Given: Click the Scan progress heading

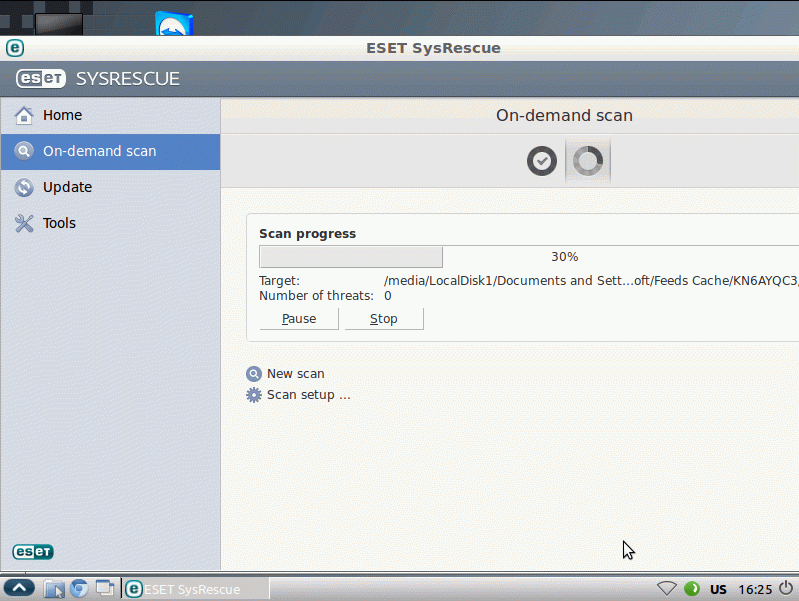Looking at the screenshot, I should (x=307, y=234).
